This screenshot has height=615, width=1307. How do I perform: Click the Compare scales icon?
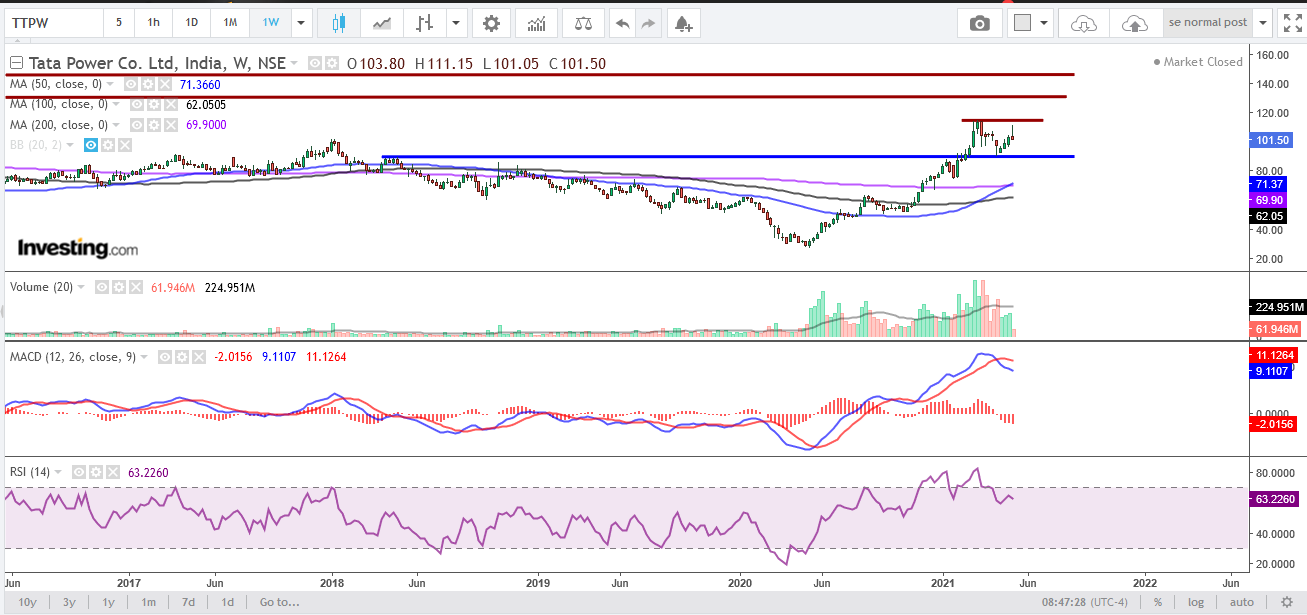pyautogui.click(x=582, y=22)
